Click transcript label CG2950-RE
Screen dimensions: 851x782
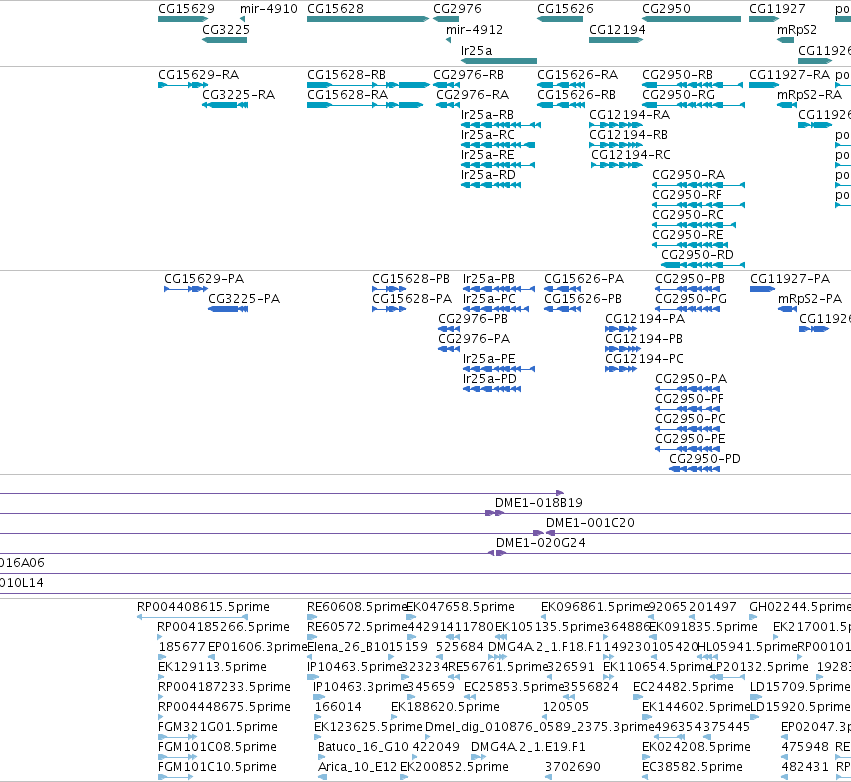(687, 235)
